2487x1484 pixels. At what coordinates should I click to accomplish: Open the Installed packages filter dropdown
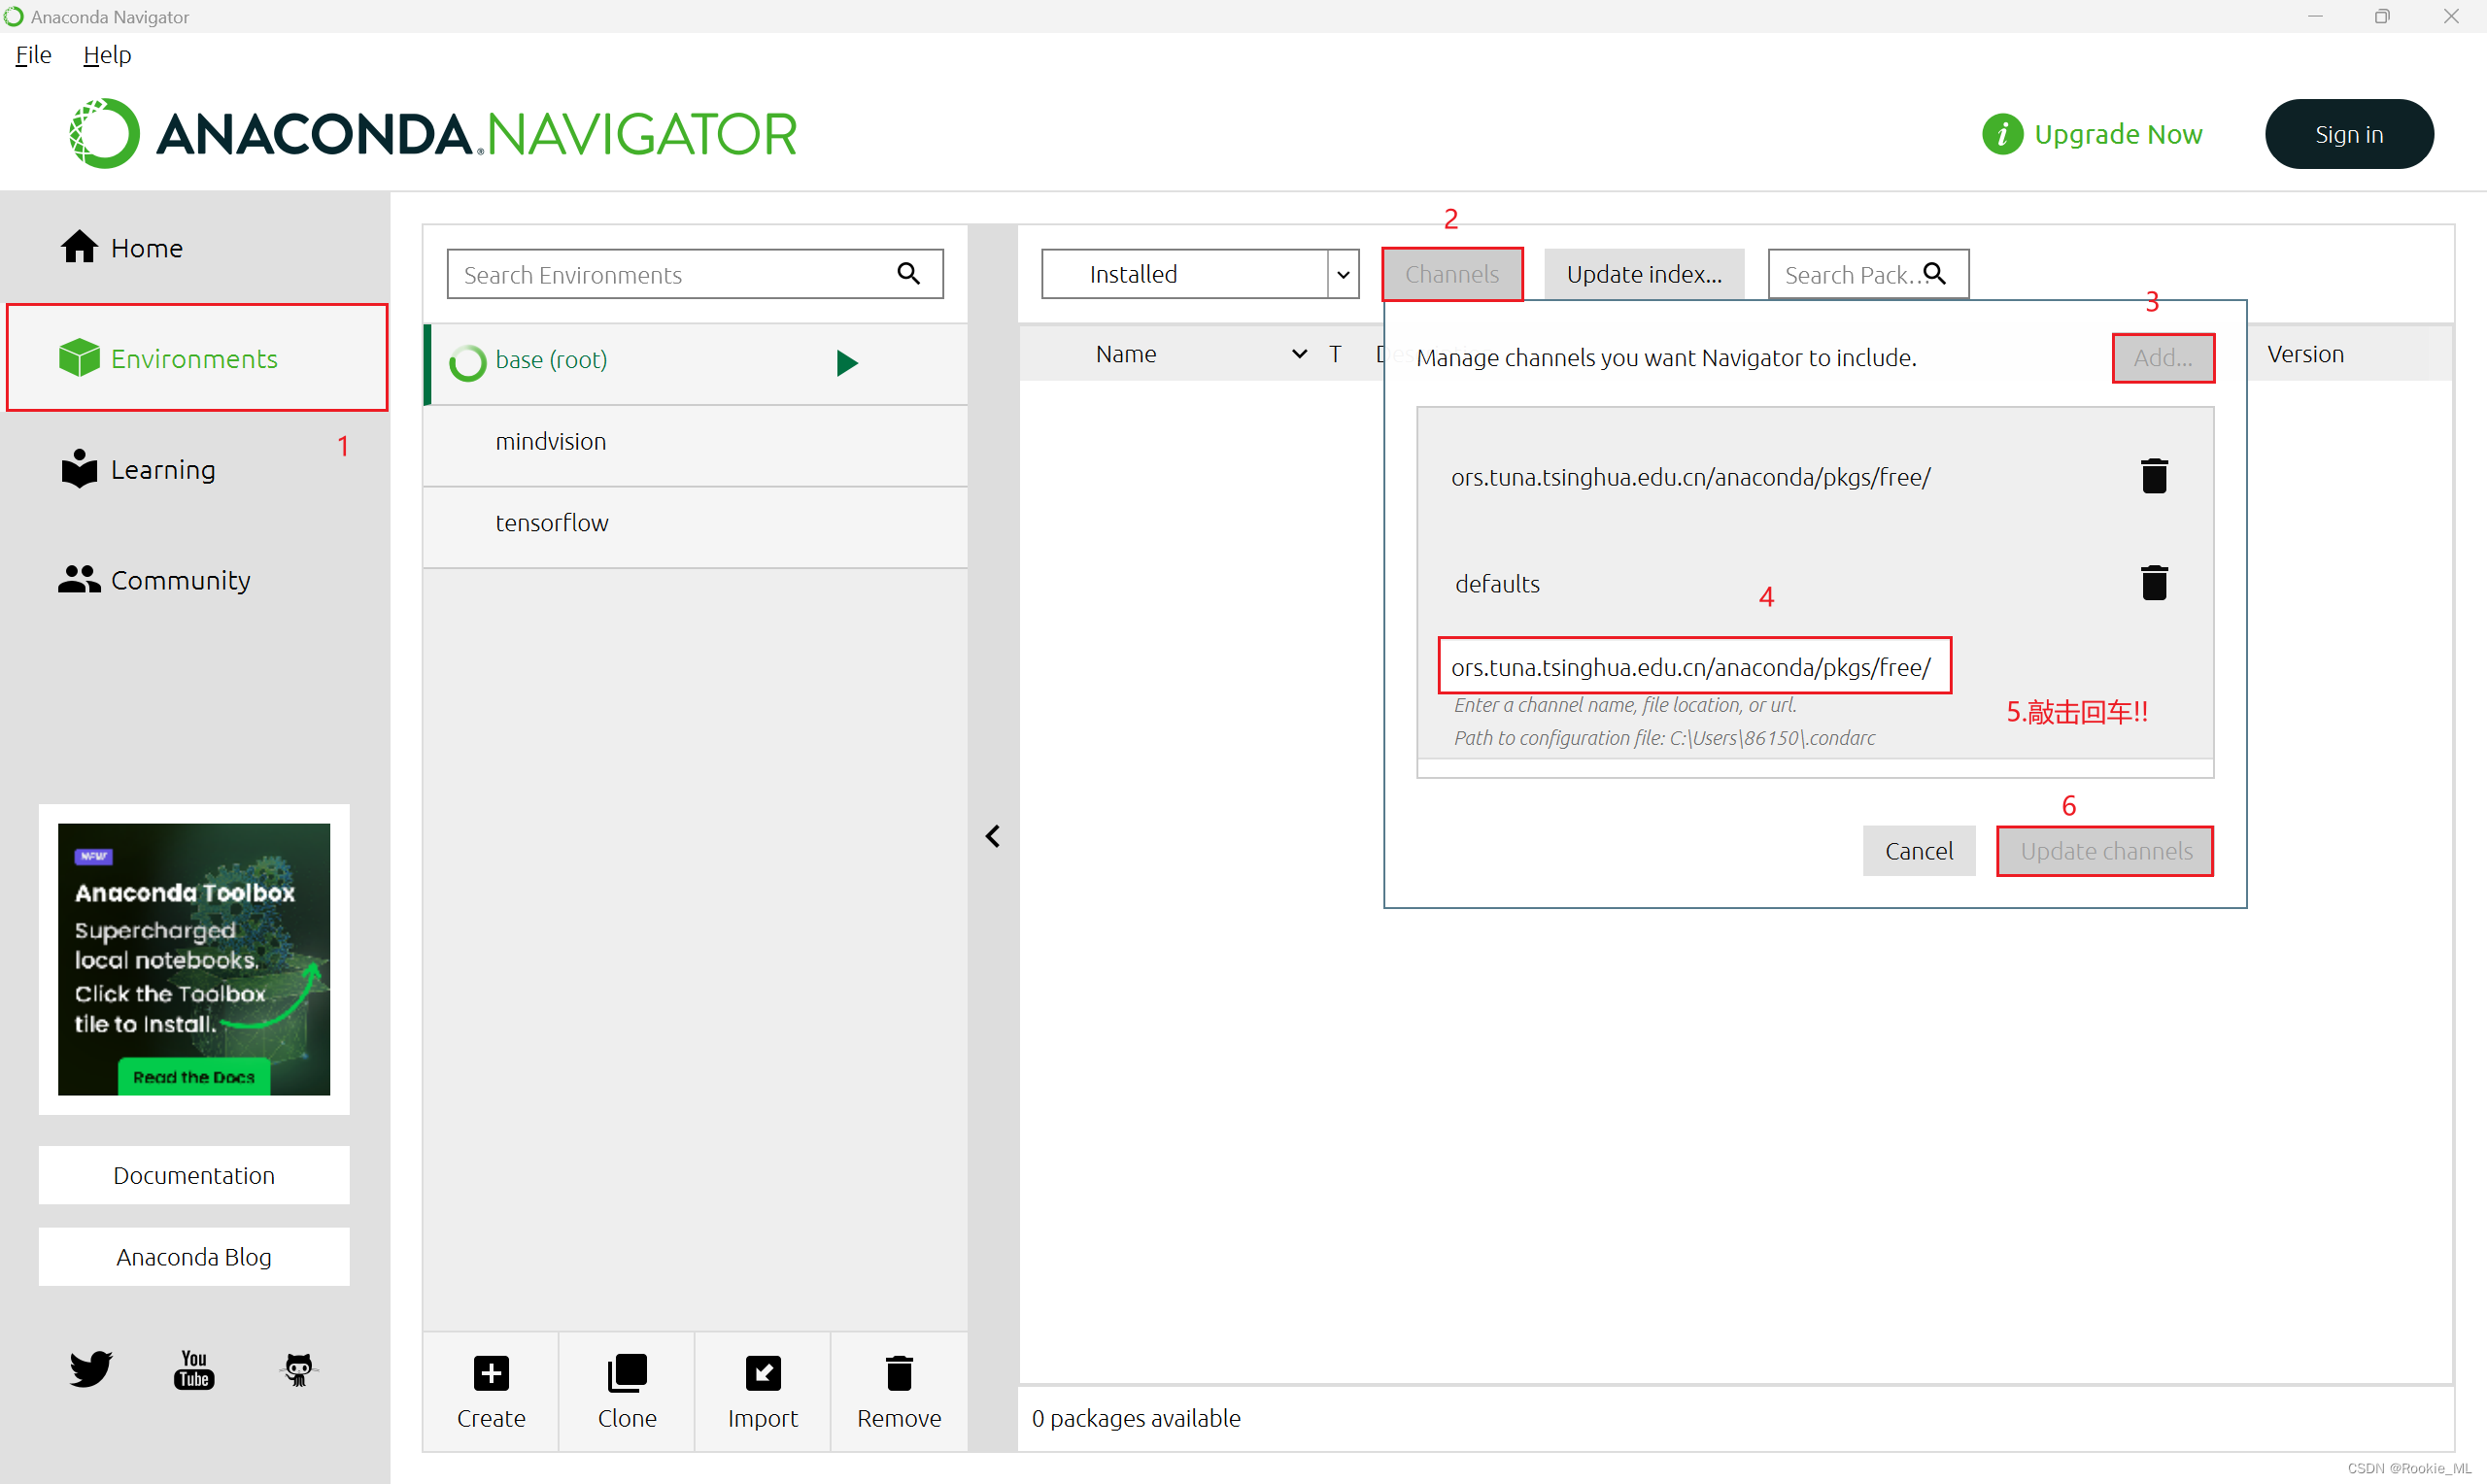coord(1342,274)
